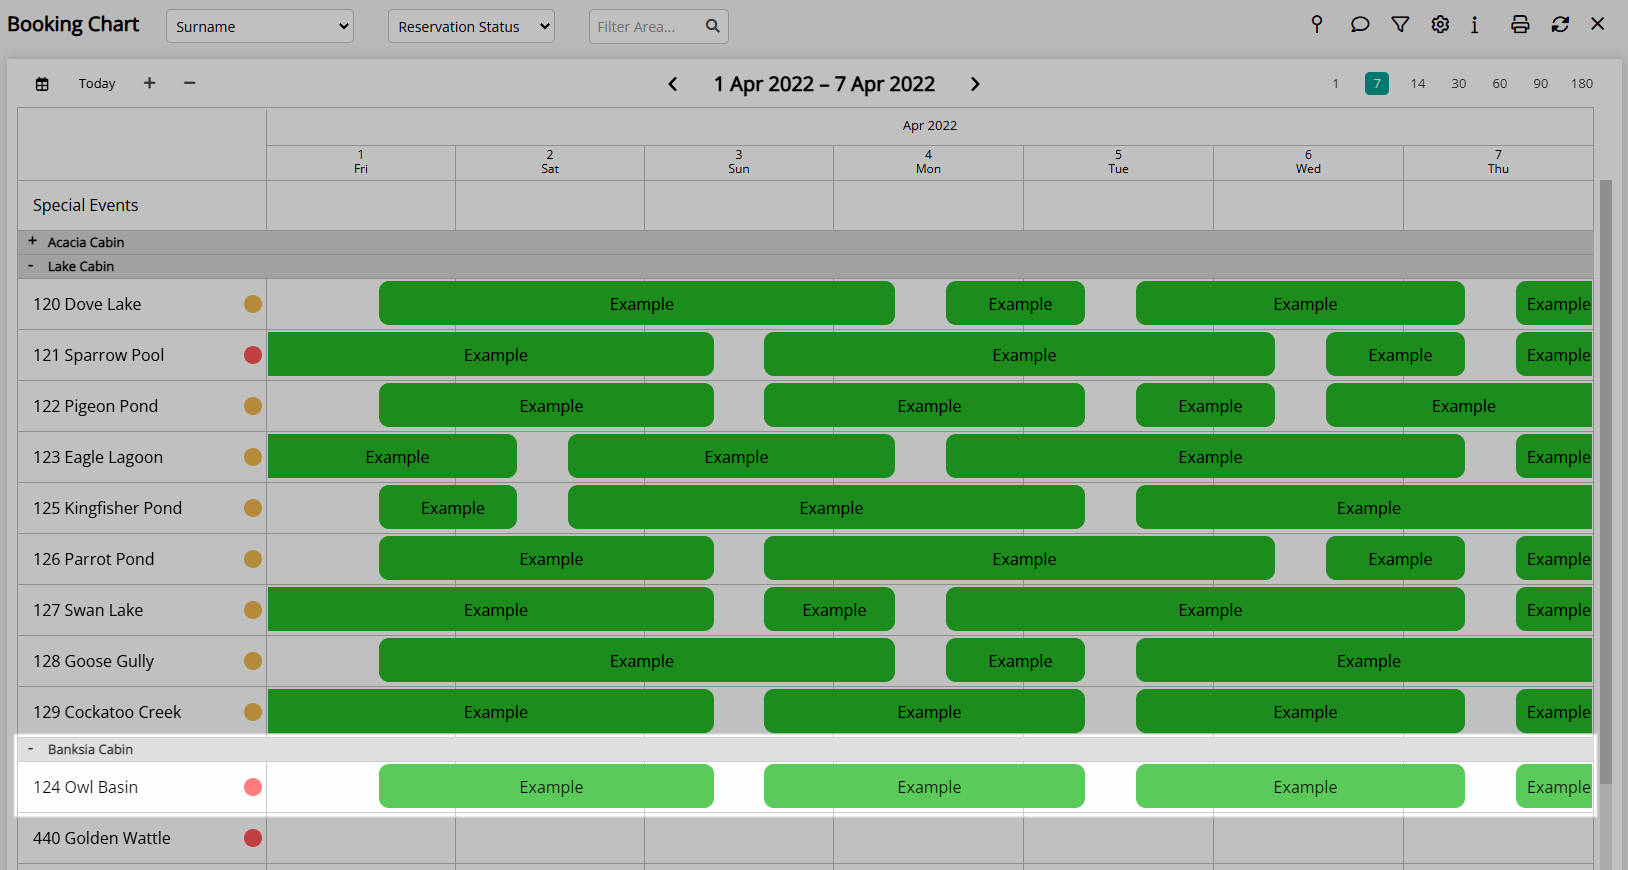Go to next date range
This screenshot has width=1628, height=870.
pyautogui.click(x=975, y=84)
